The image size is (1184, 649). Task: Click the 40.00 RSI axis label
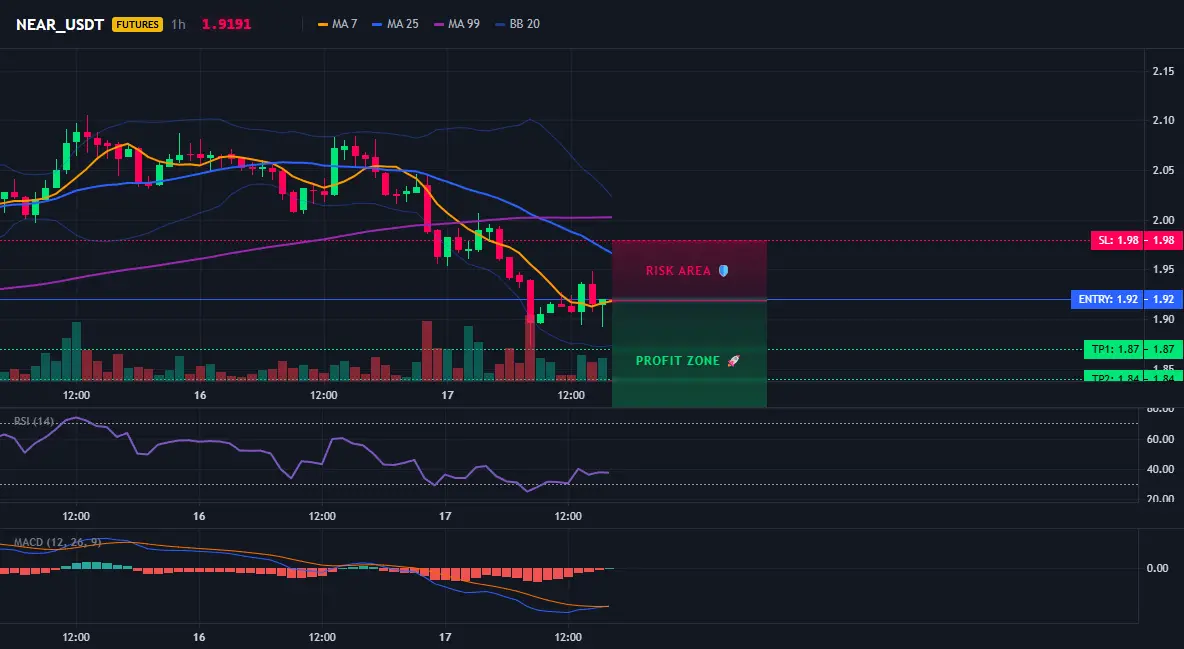pyautogui.click(x=1160, y=469)
